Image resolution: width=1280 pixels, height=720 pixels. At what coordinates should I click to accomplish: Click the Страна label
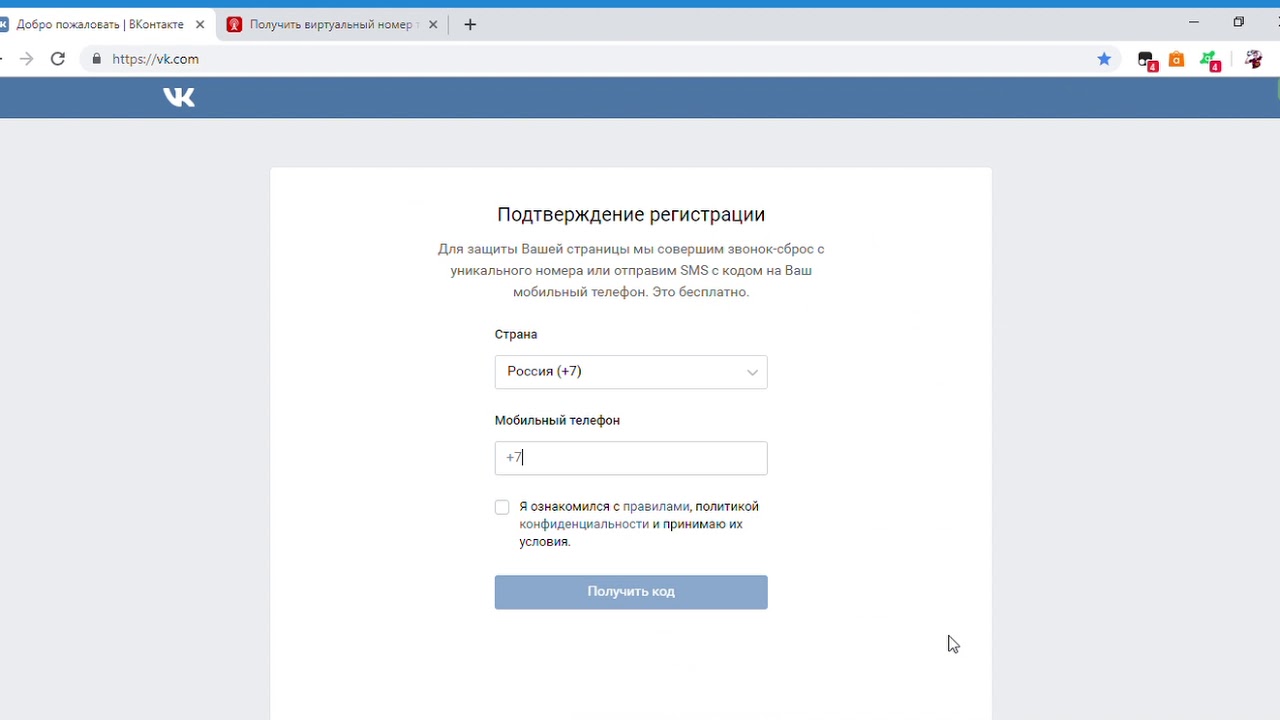pyautogui.click(x=516, y=334)
